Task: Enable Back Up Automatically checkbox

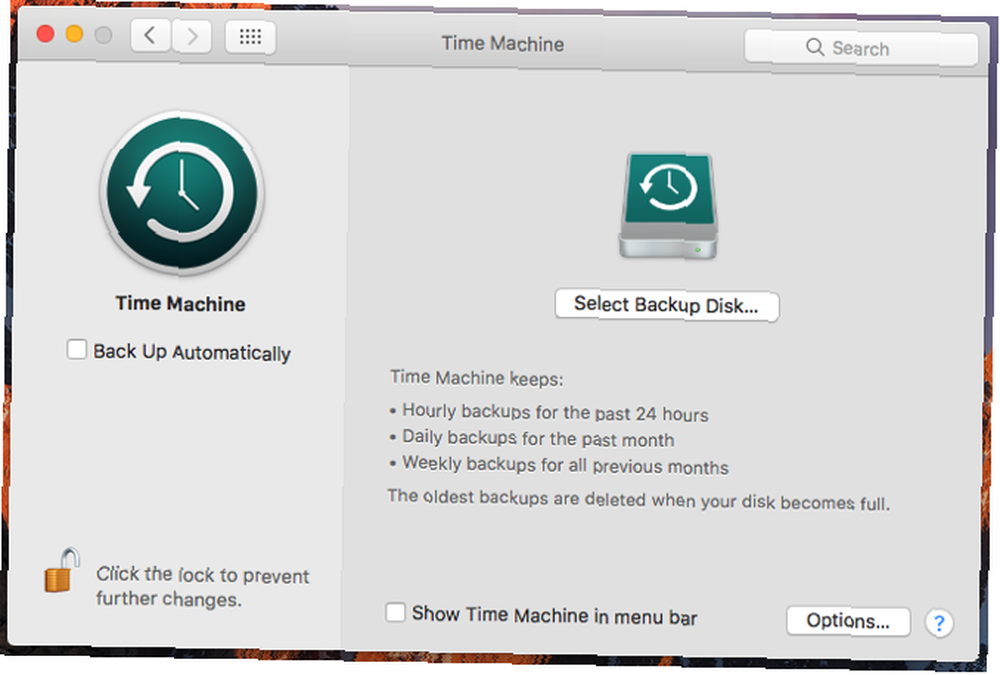Action: (77, 349)
